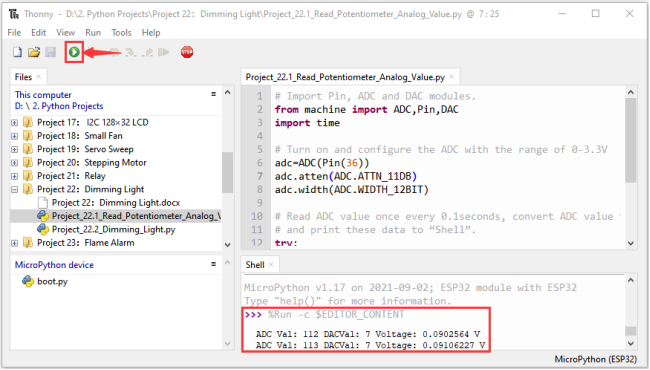
Task: Close the Files panel tab
Action: pos(39,77)
